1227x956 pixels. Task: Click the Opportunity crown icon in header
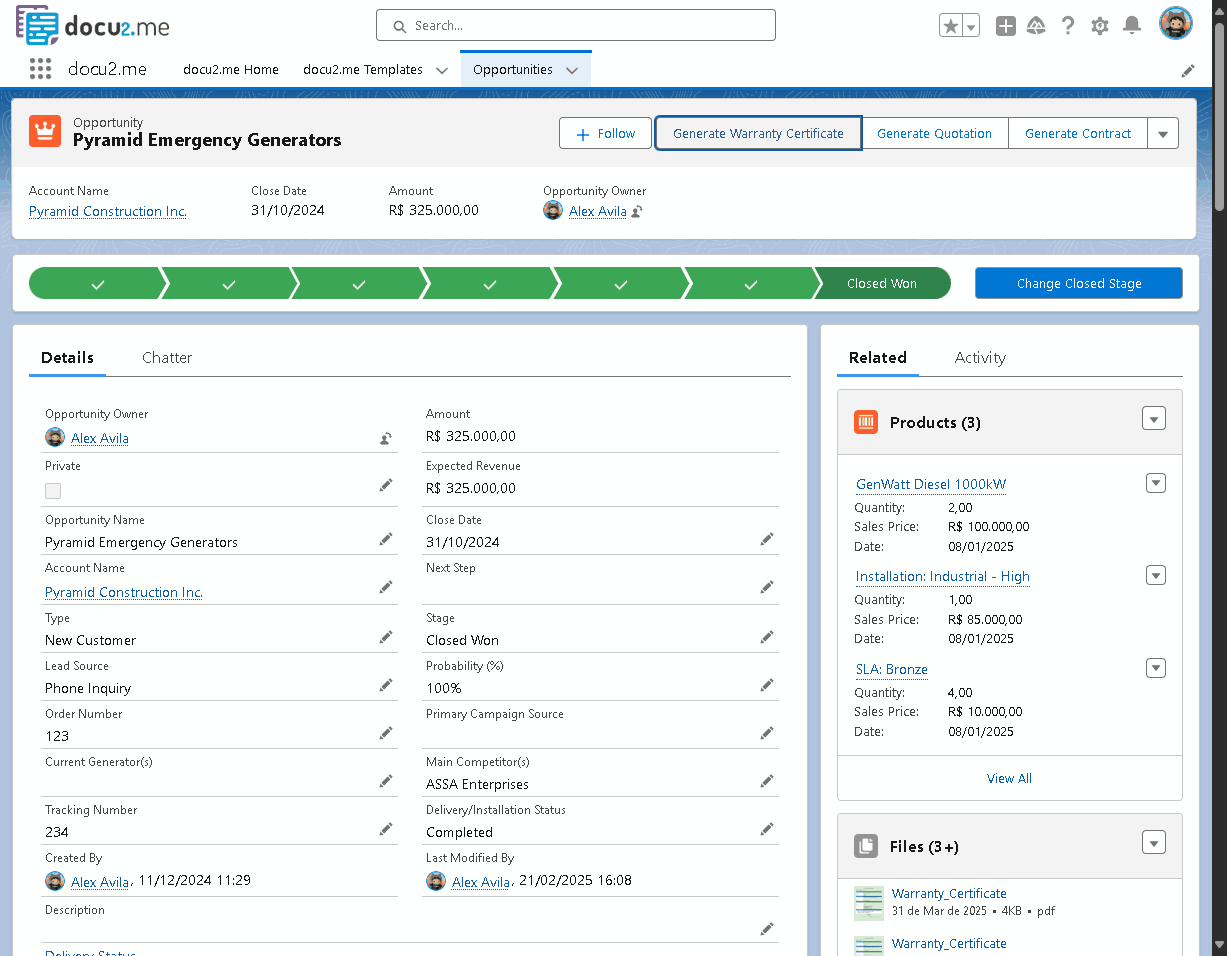pyautogui.click(x=45, y=131)
